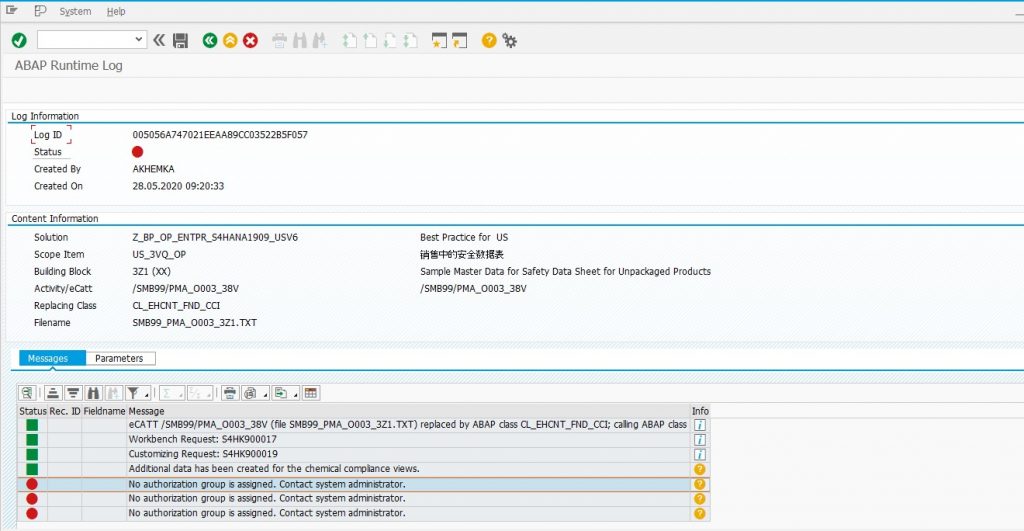This screenshot has width=1024, height=531.
Task: Switch to the Parameters tab
Action: [x=120, y=358]
